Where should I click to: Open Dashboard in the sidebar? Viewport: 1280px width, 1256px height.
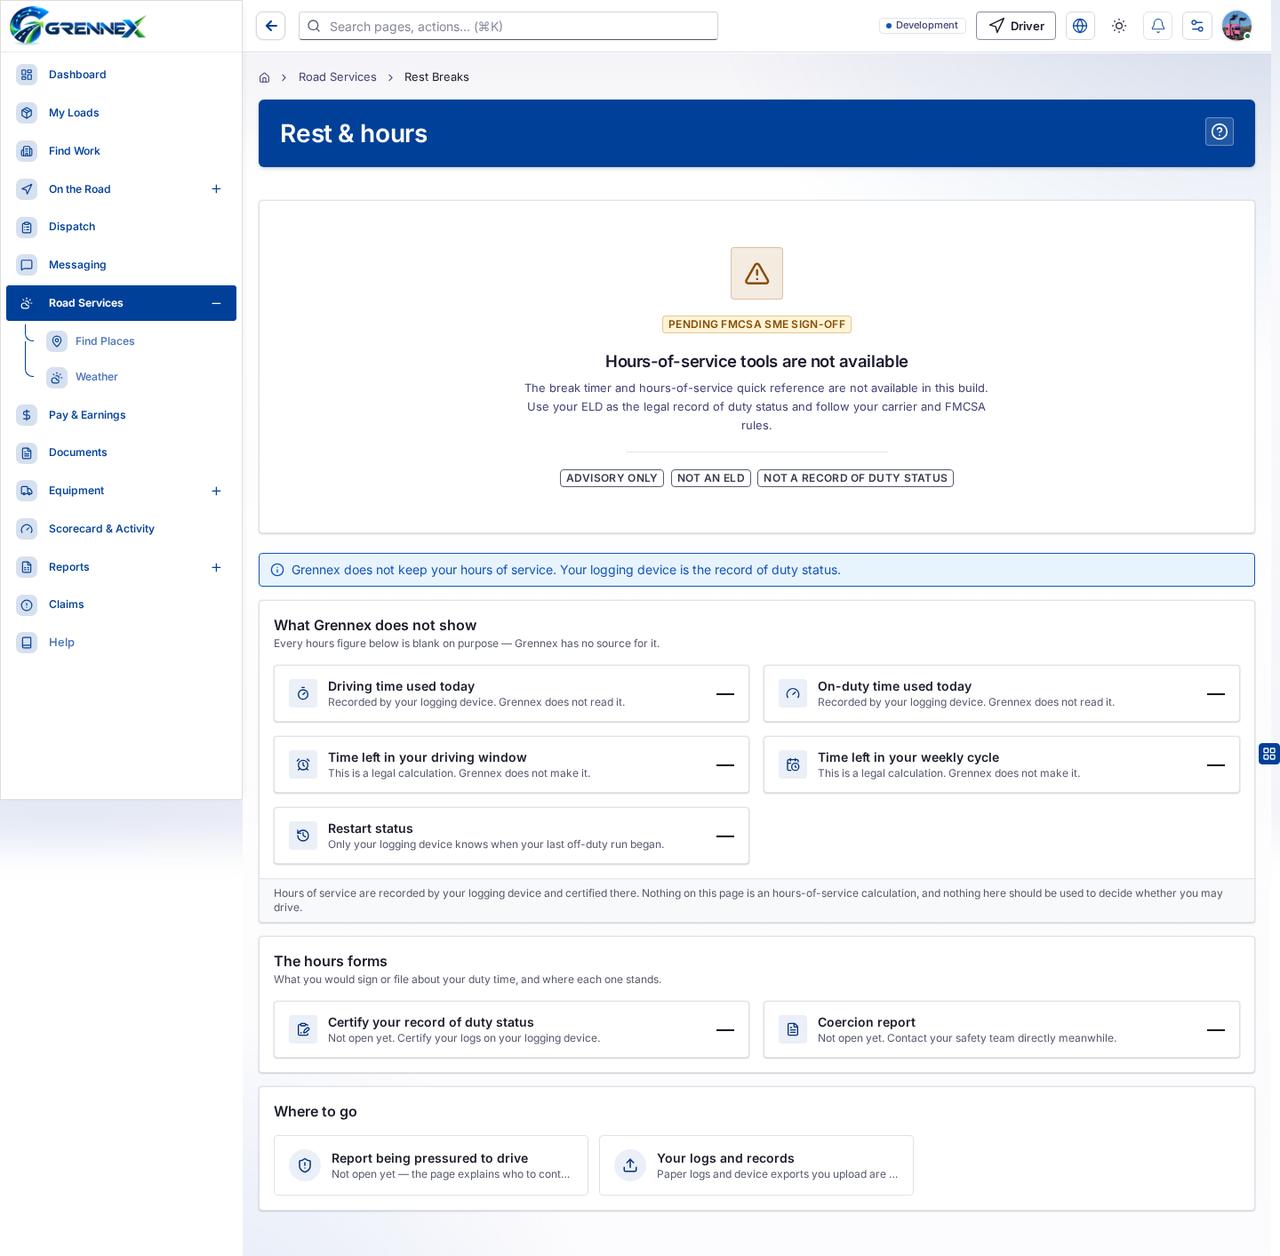click(121, 75)
